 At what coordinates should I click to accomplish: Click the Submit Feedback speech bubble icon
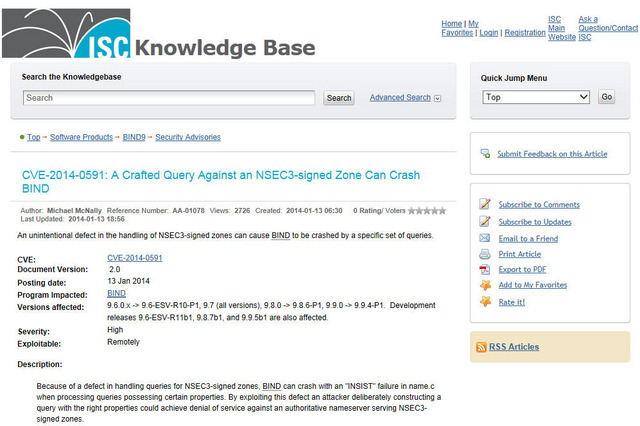coord(485,154)
